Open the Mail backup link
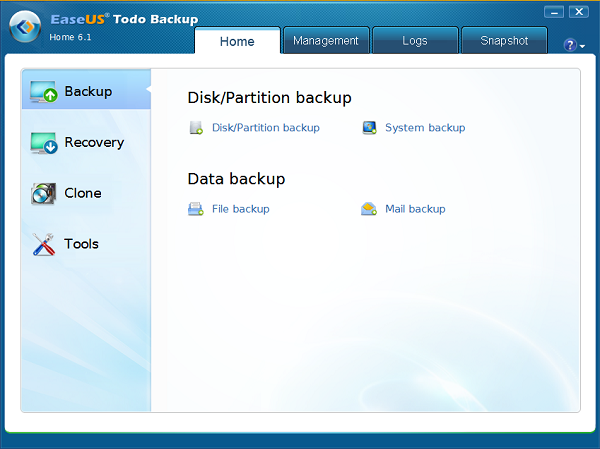Screen dimensions: 600x449 tap(415, 209)
